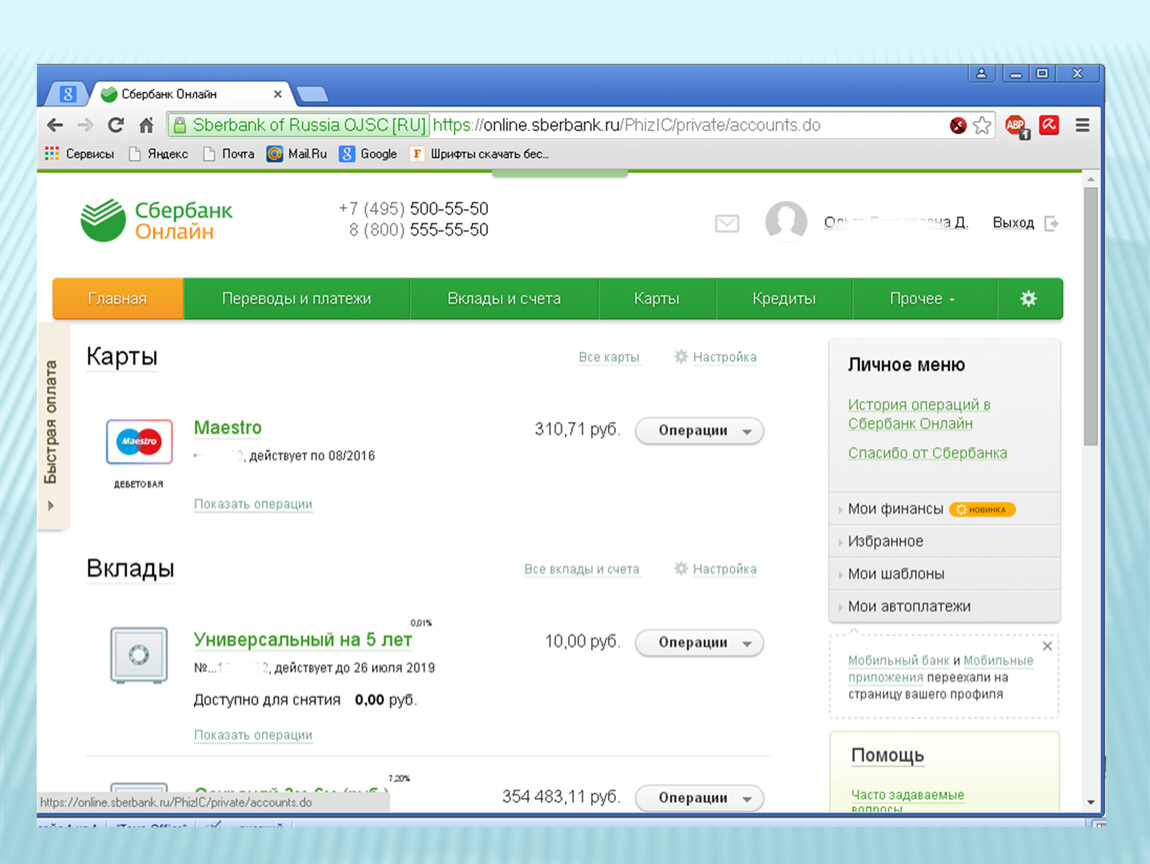Open the Мобильный банк link

click(898, 660)
